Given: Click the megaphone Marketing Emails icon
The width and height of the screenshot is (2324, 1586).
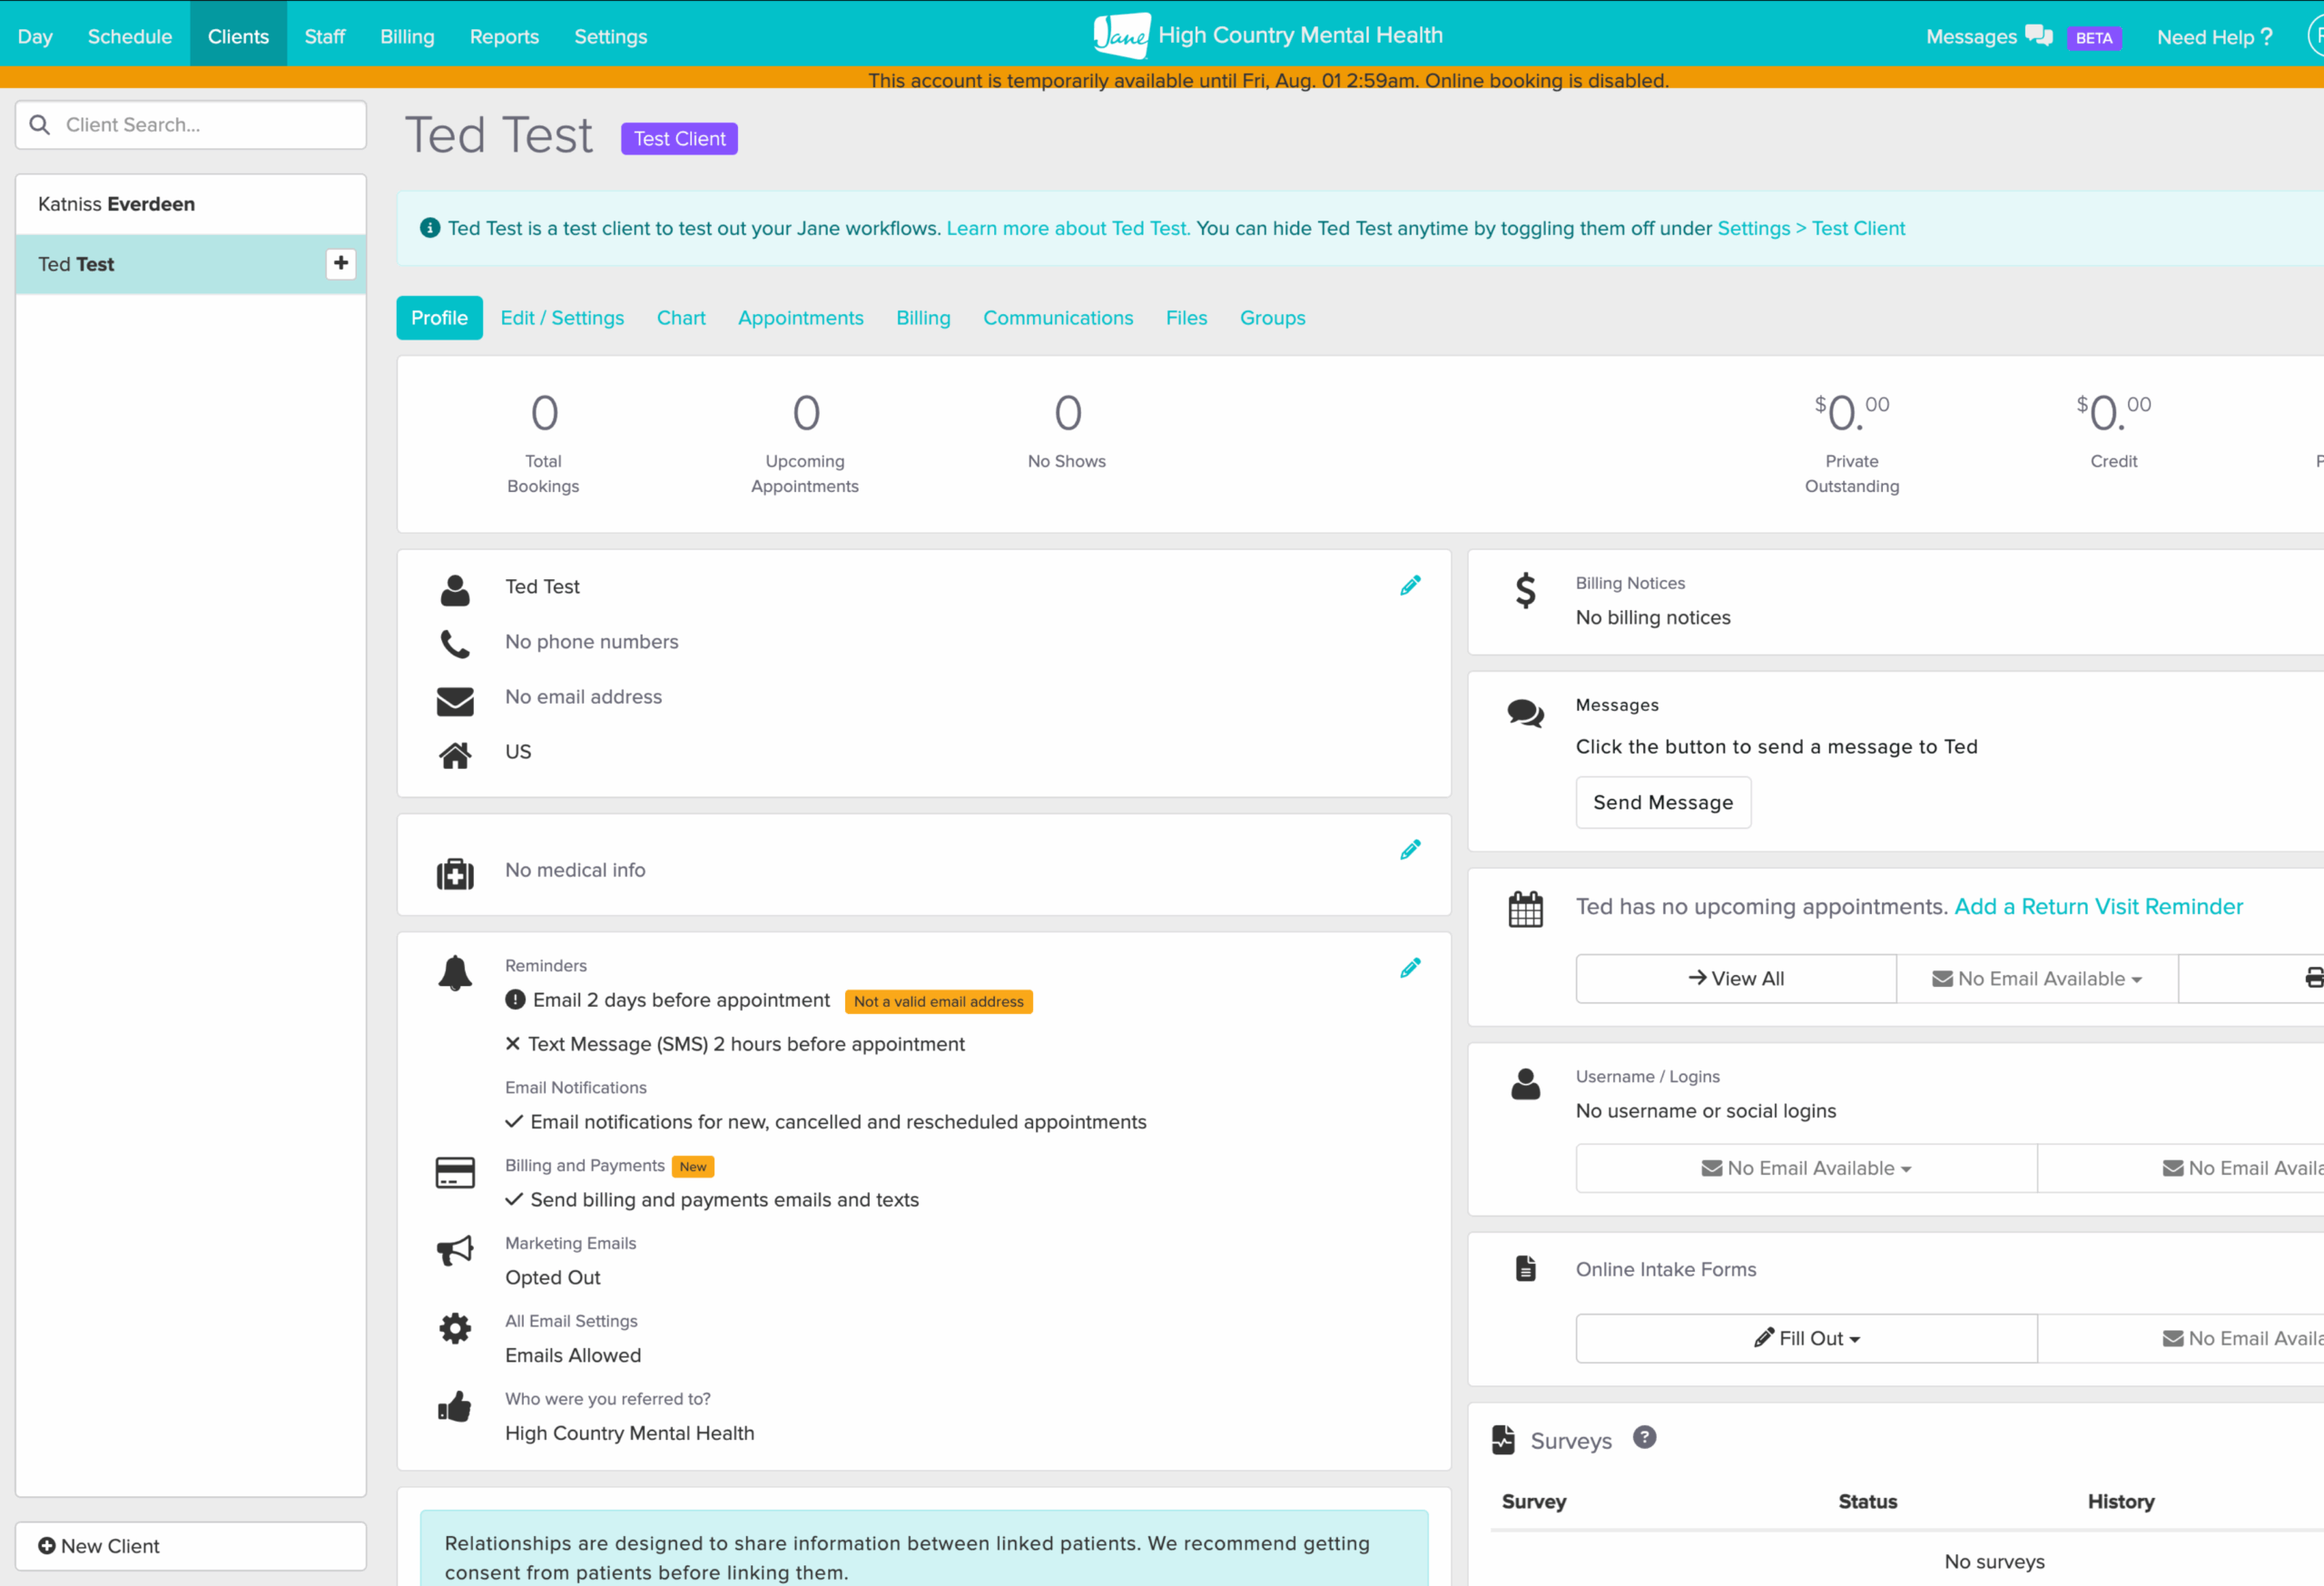Looking at the screenshot, I should pyautogui.click(x=455, y=1250).
